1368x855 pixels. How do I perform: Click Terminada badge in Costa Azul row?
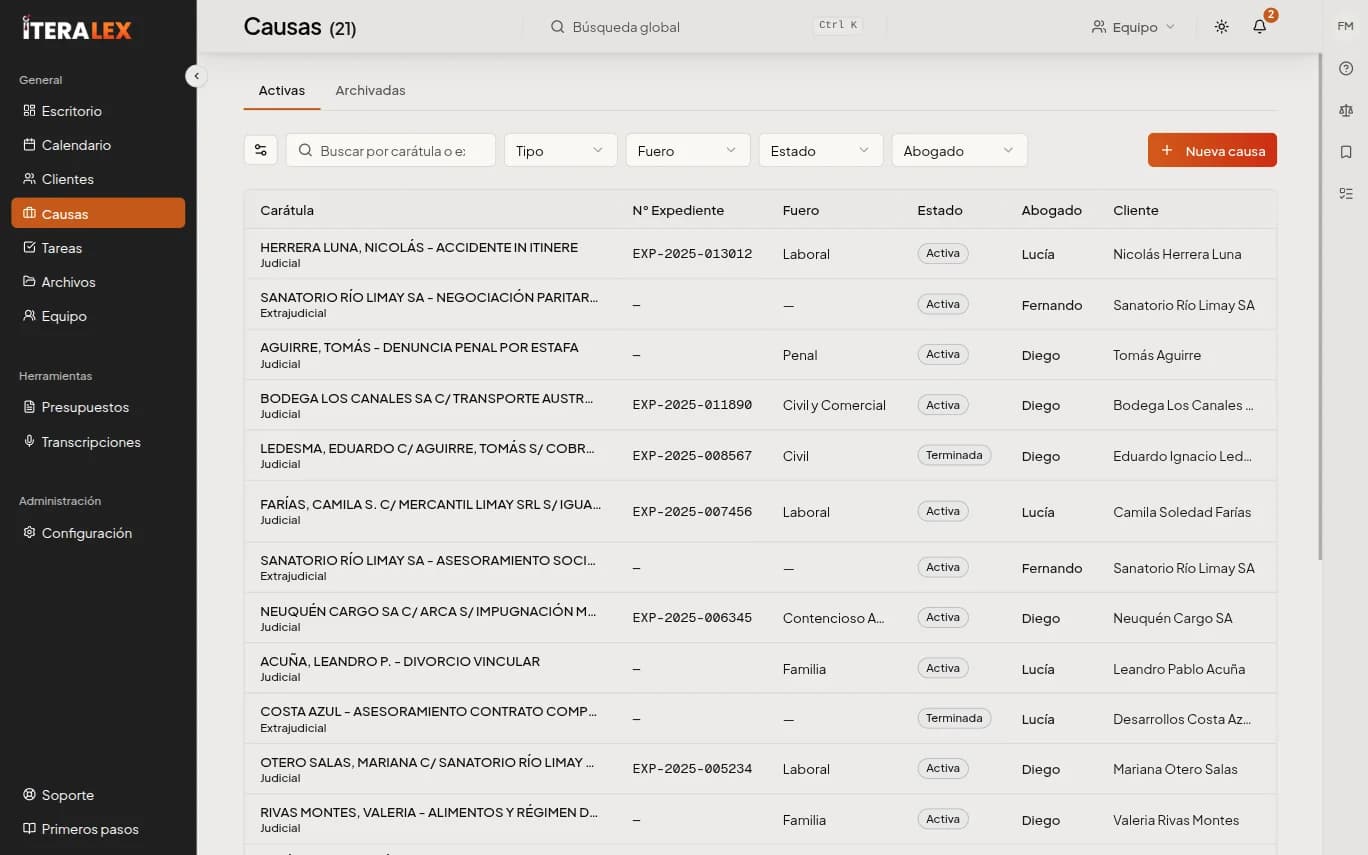click(x=954, y=718)
